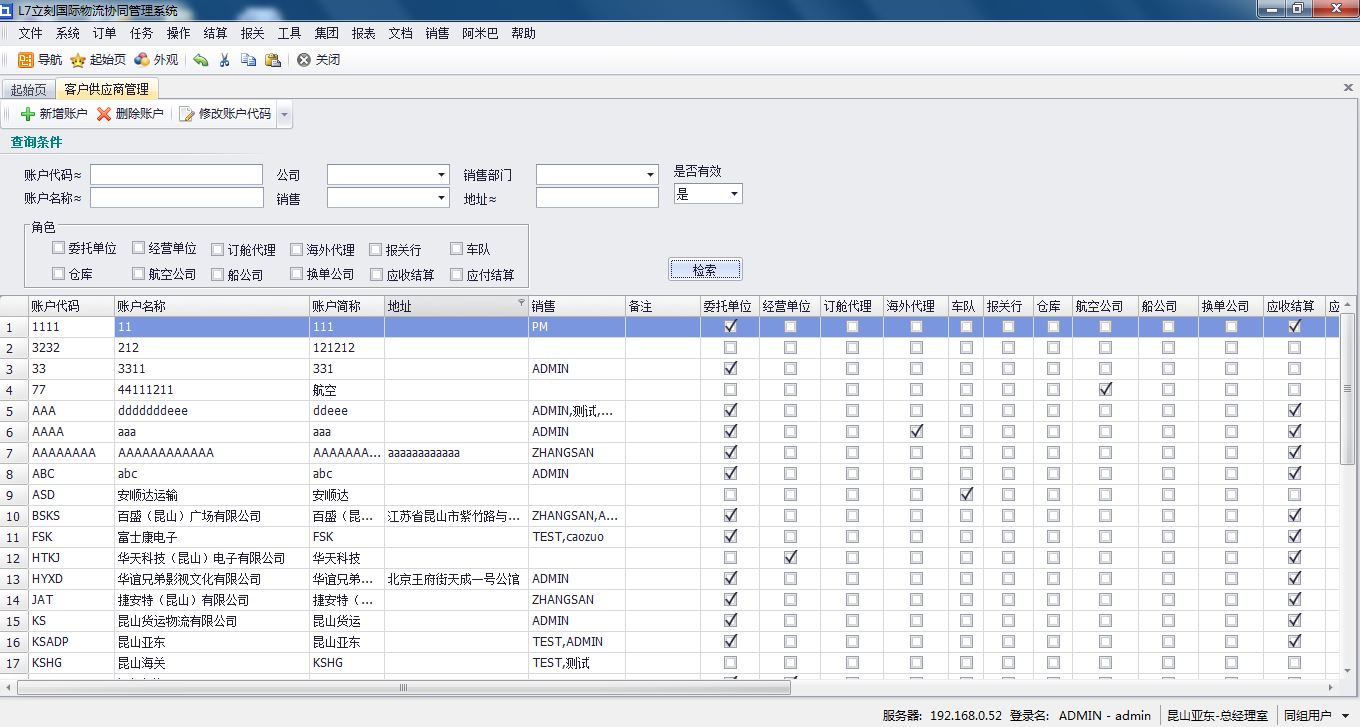Select the 客户供应商管理 tab
Image resolution: width=1360 pixels, height=727 pixels.
coord(106,88)
